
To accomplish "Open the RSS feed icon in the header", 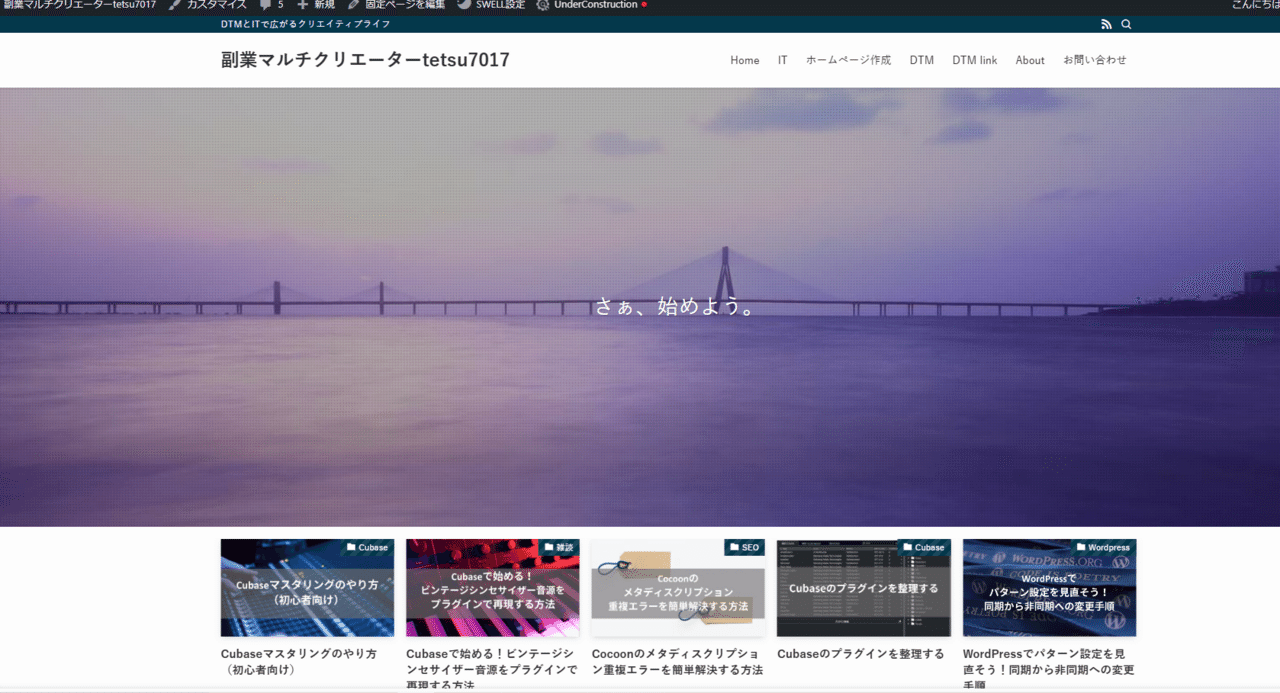I will (1106, 23).
